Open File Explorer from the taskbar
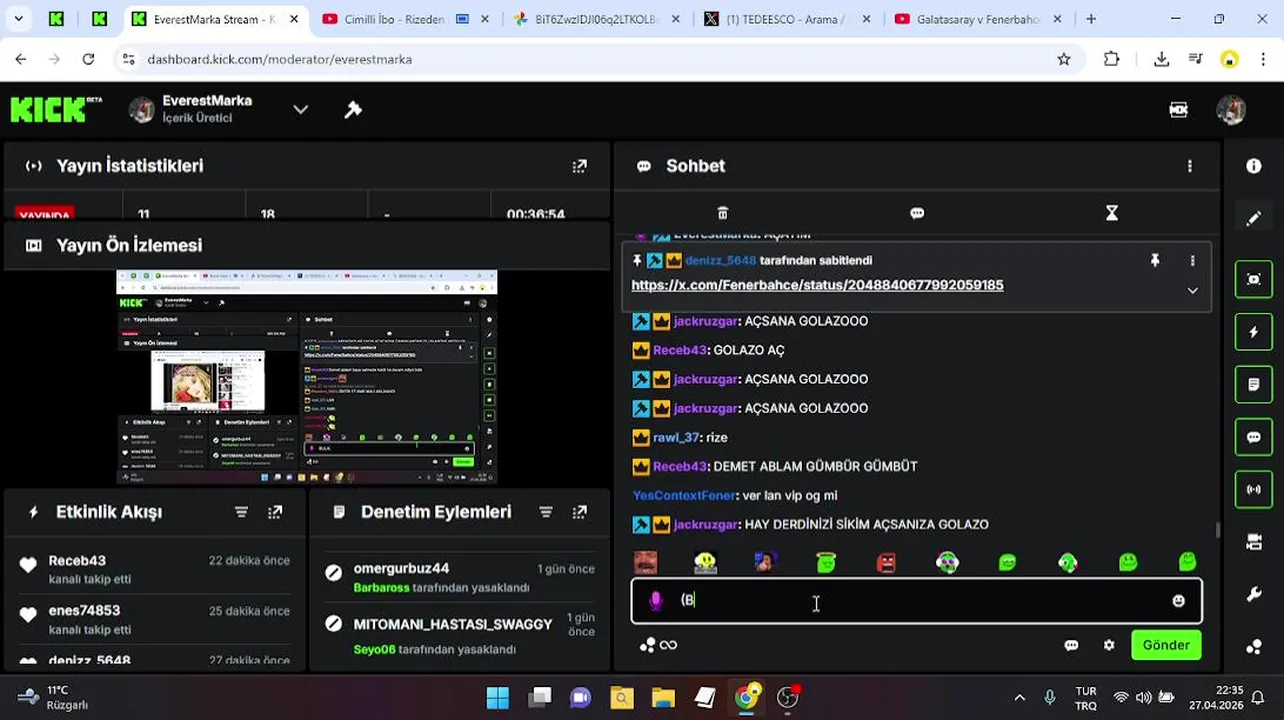The image size is (1284, 720). [663, 697]
